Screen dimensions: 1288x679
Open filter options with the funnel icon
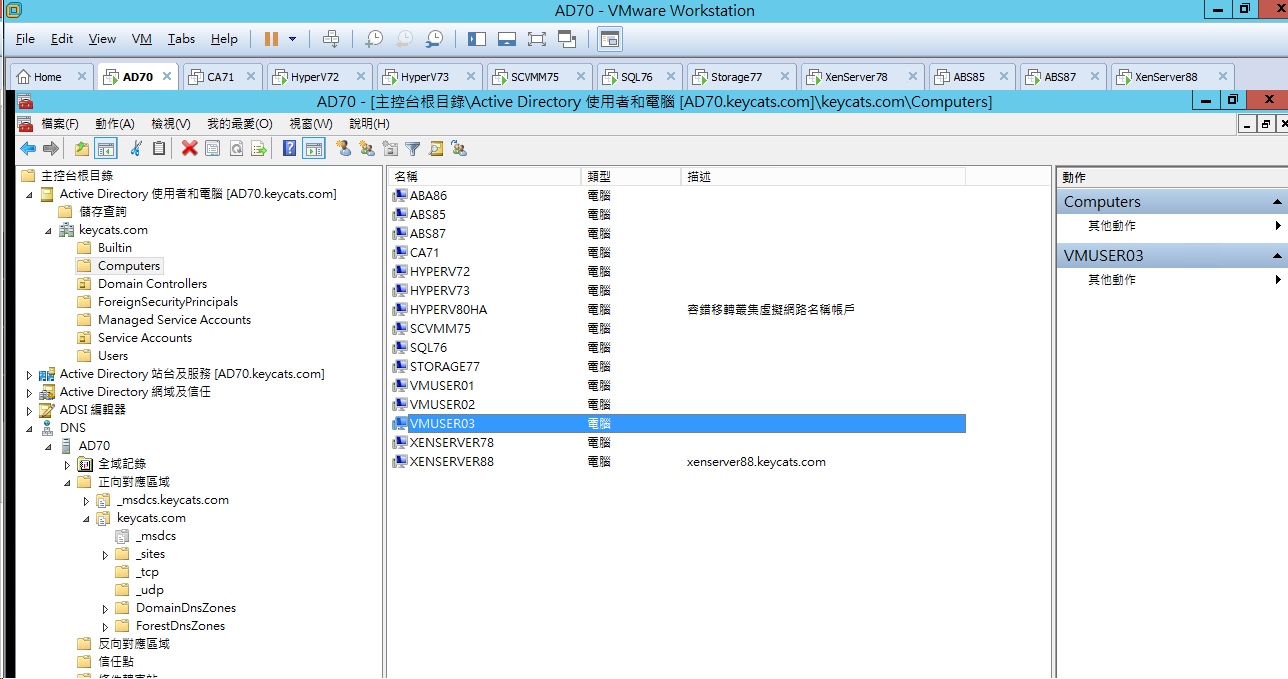413,149
